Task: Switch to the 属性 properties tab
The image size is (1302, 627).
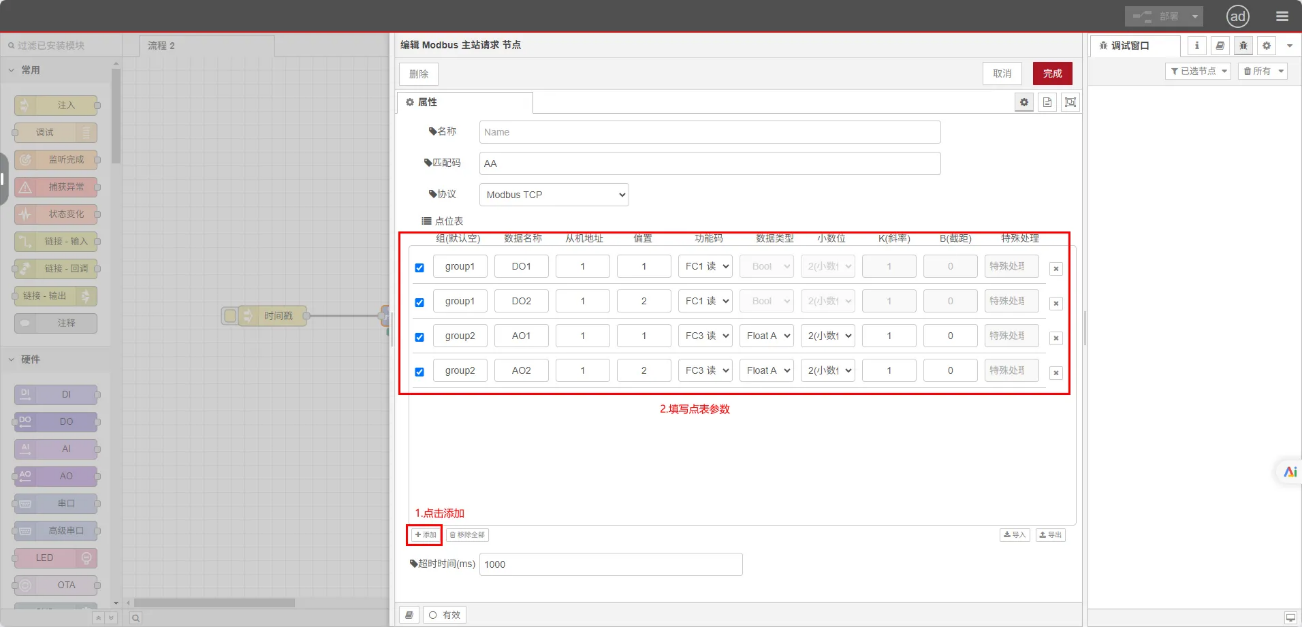Action: [465, 102]
